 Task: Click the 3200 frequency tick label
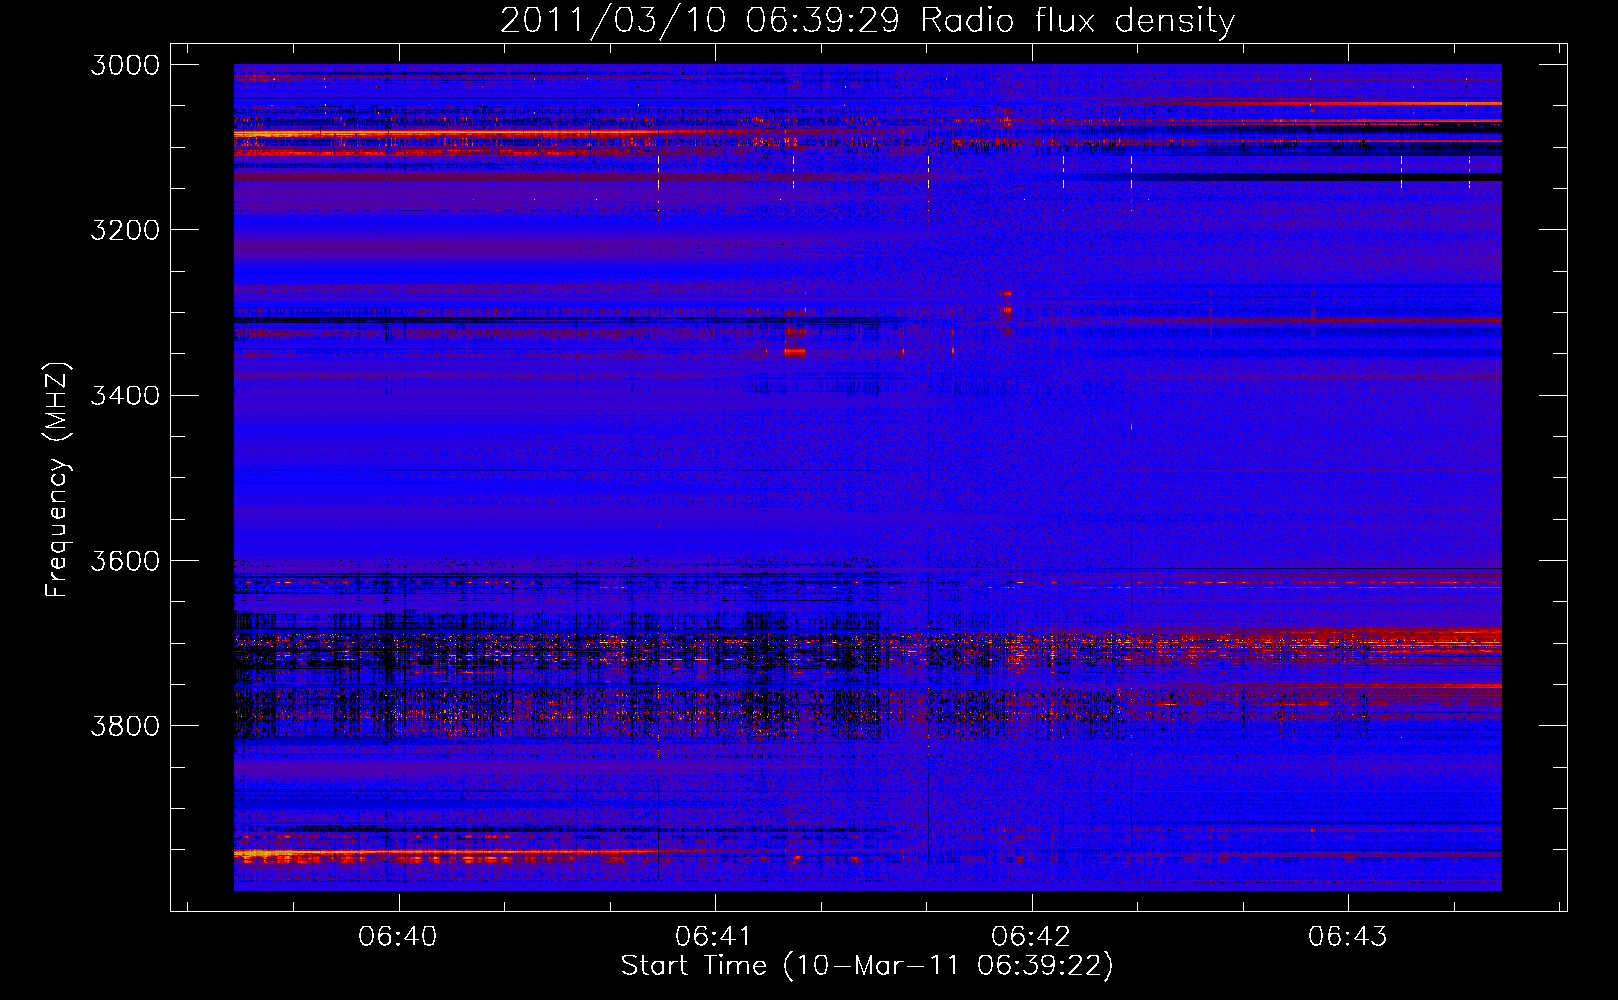(x=125, y=230)
